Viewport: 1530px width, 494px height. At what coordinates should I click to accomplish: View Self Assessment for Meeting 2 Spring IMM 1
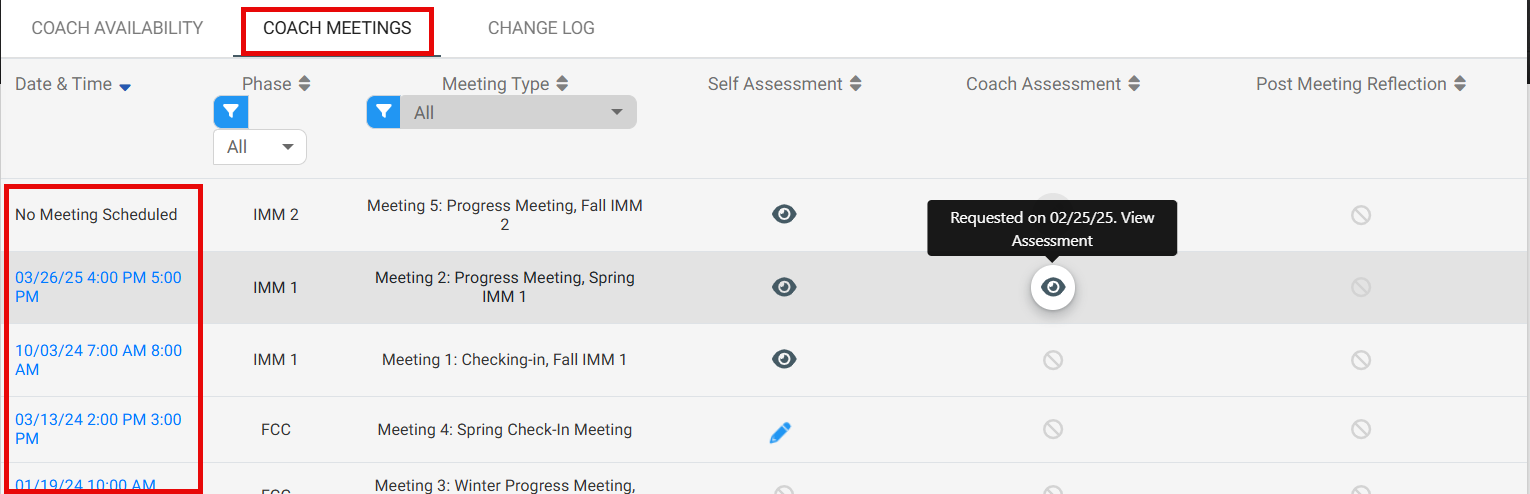tap(784, 287)
